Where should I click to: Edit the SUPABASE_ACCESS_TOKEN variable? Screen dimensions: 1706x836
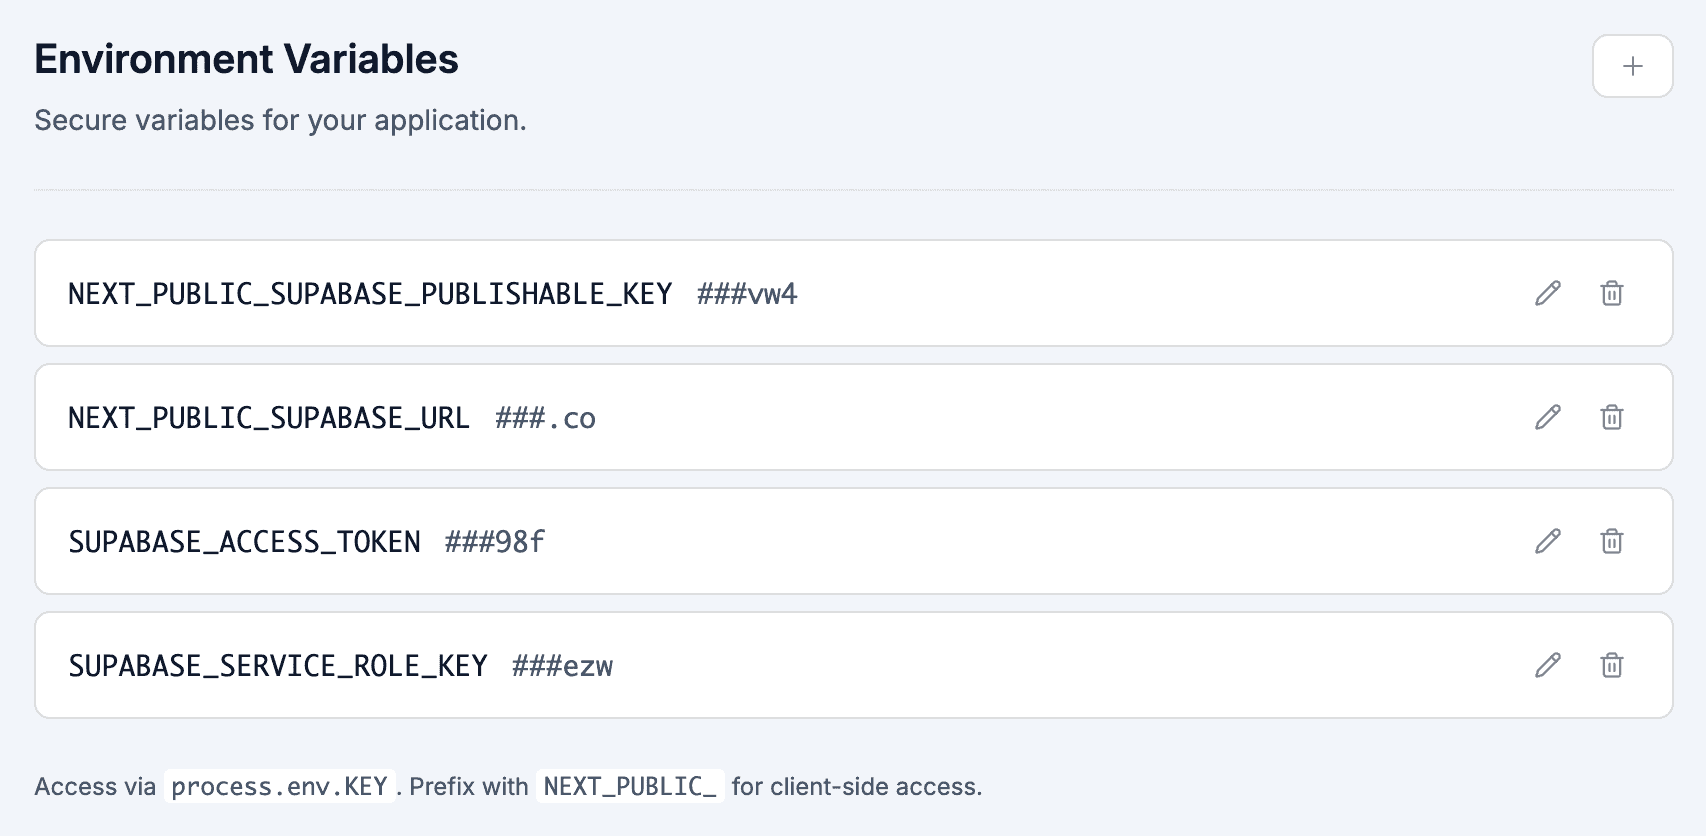[1547, 541]
